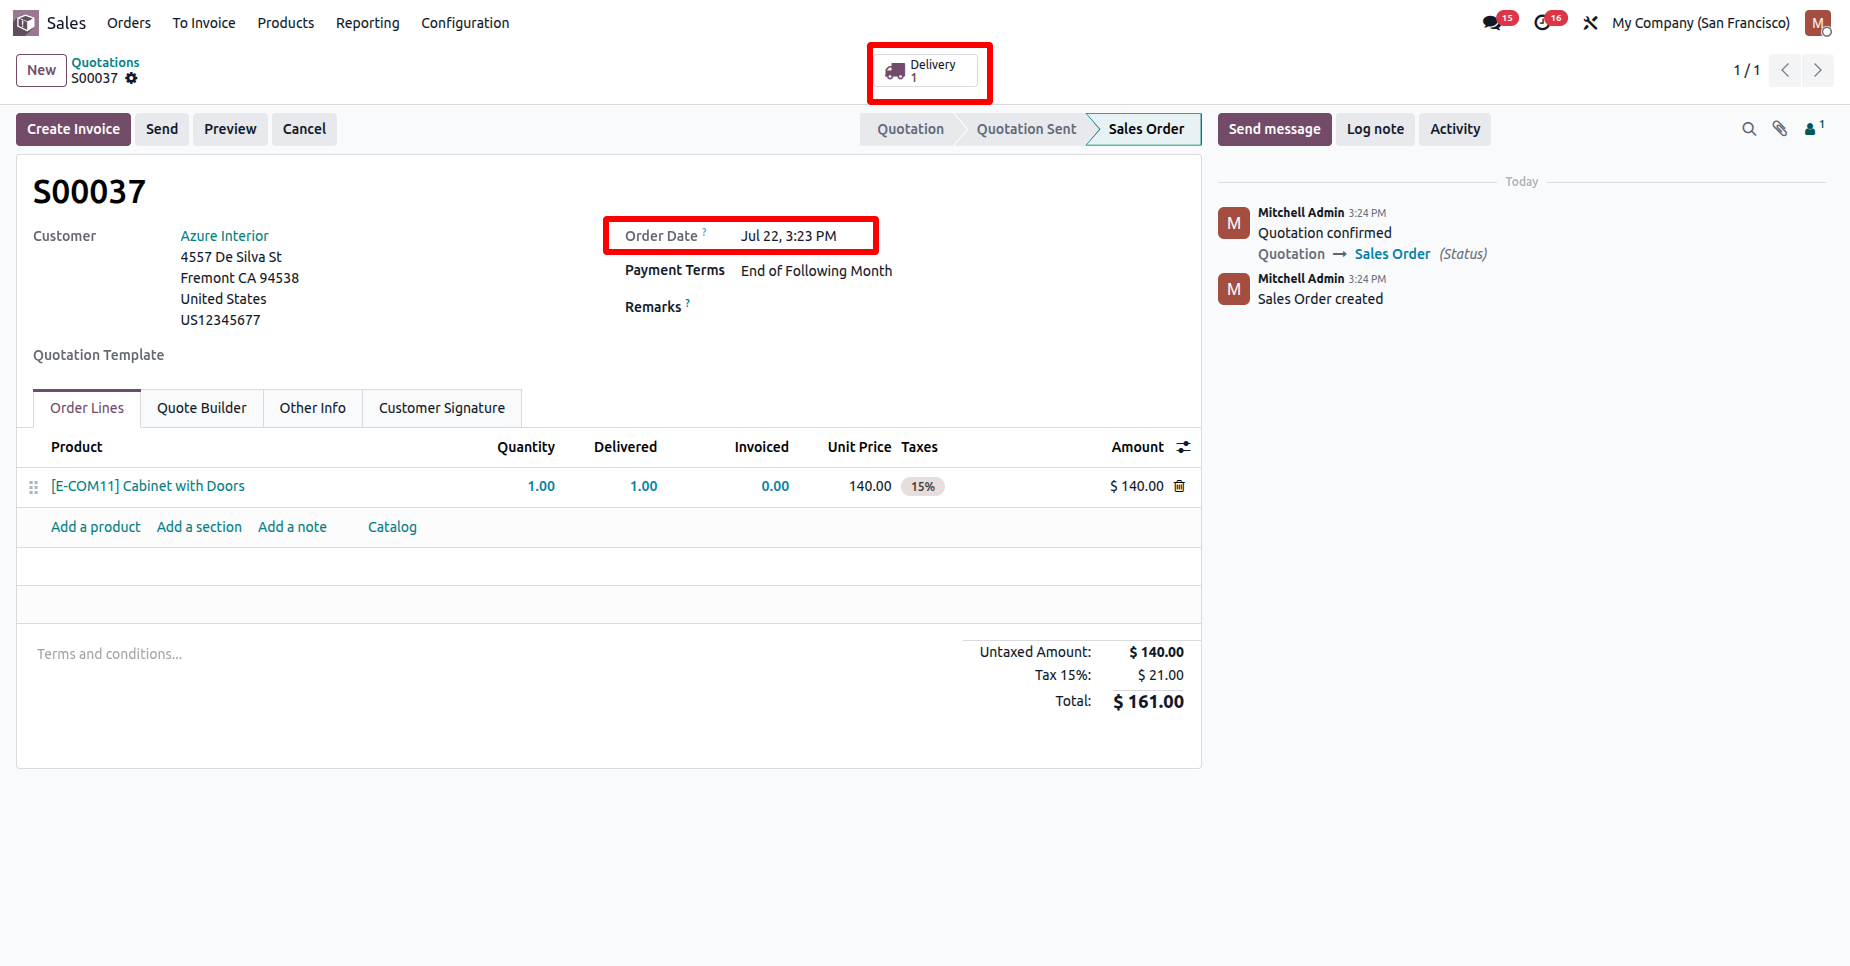The image size is (1850, 966).
Task: Click the quantity 1.00 cell
Action: (541, 486)
